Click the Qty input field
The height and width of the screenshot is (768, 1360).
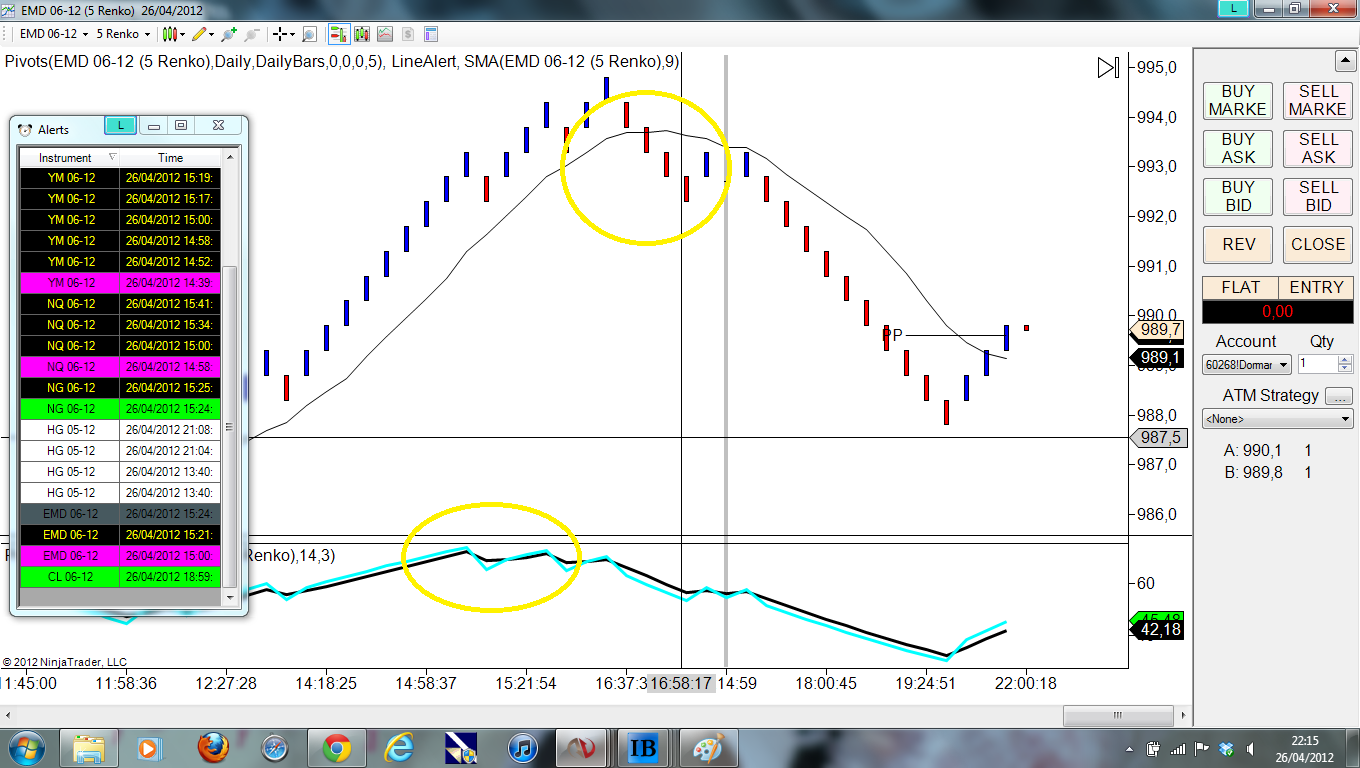(1317, 365)
